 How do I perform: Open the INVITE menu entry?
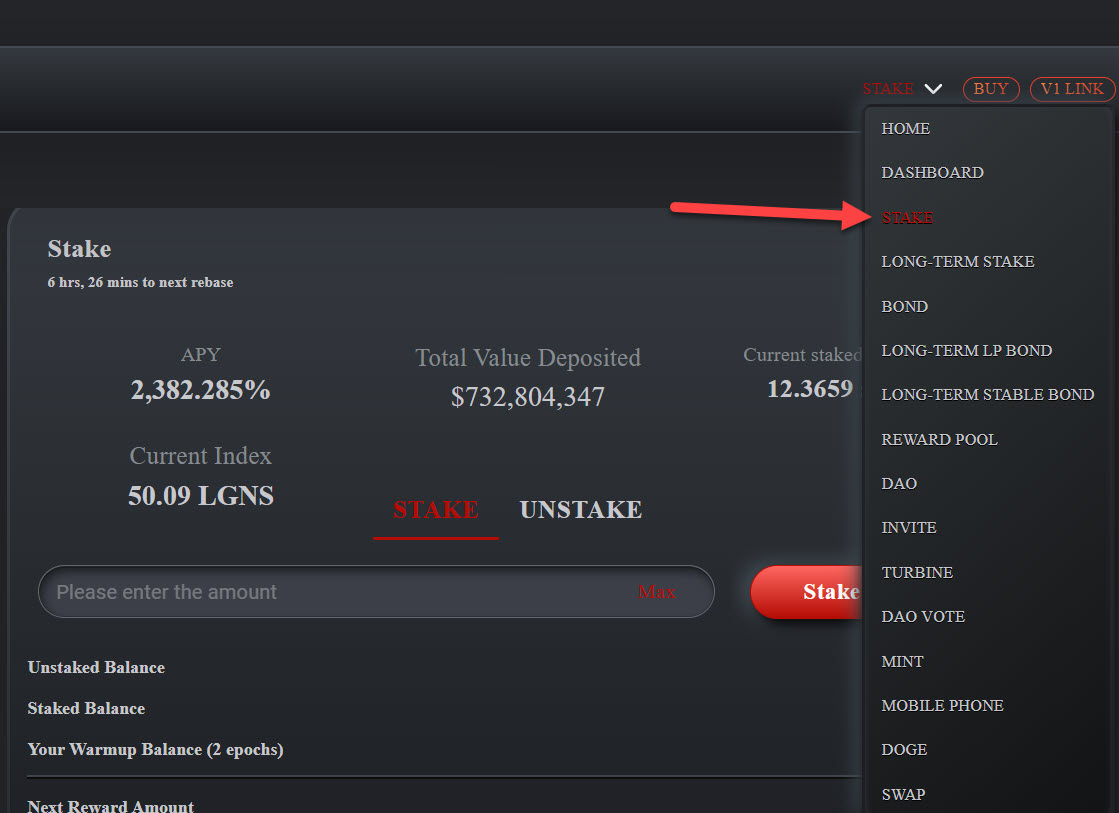(x=908, y=528)
